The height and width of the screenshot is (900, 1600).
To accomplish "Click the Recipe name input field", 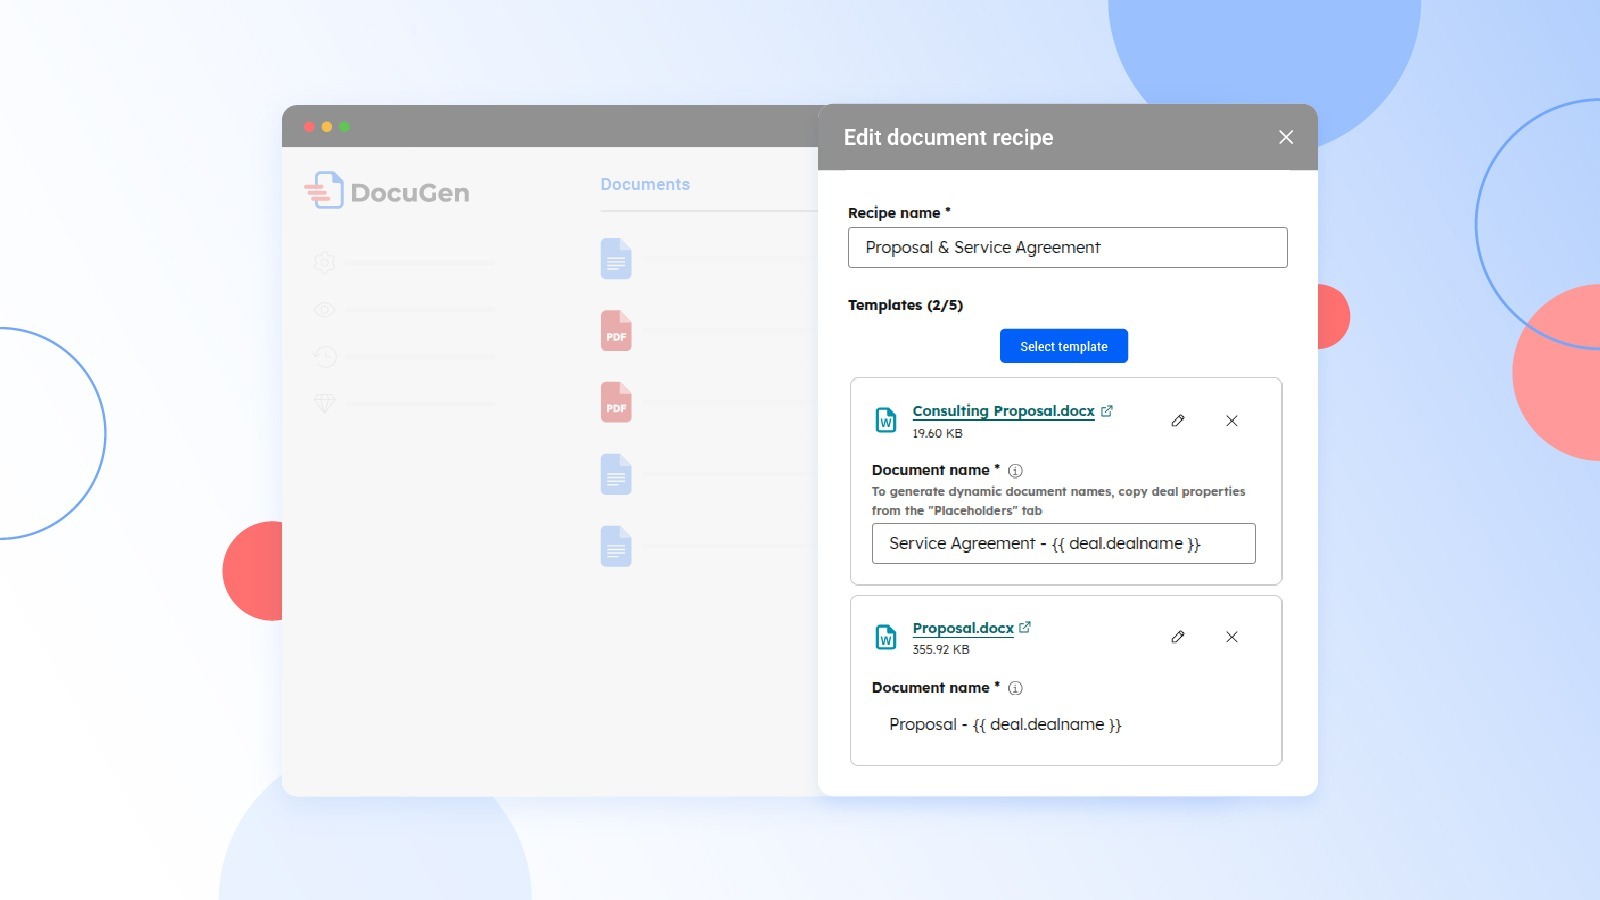I will (1067, 247).
